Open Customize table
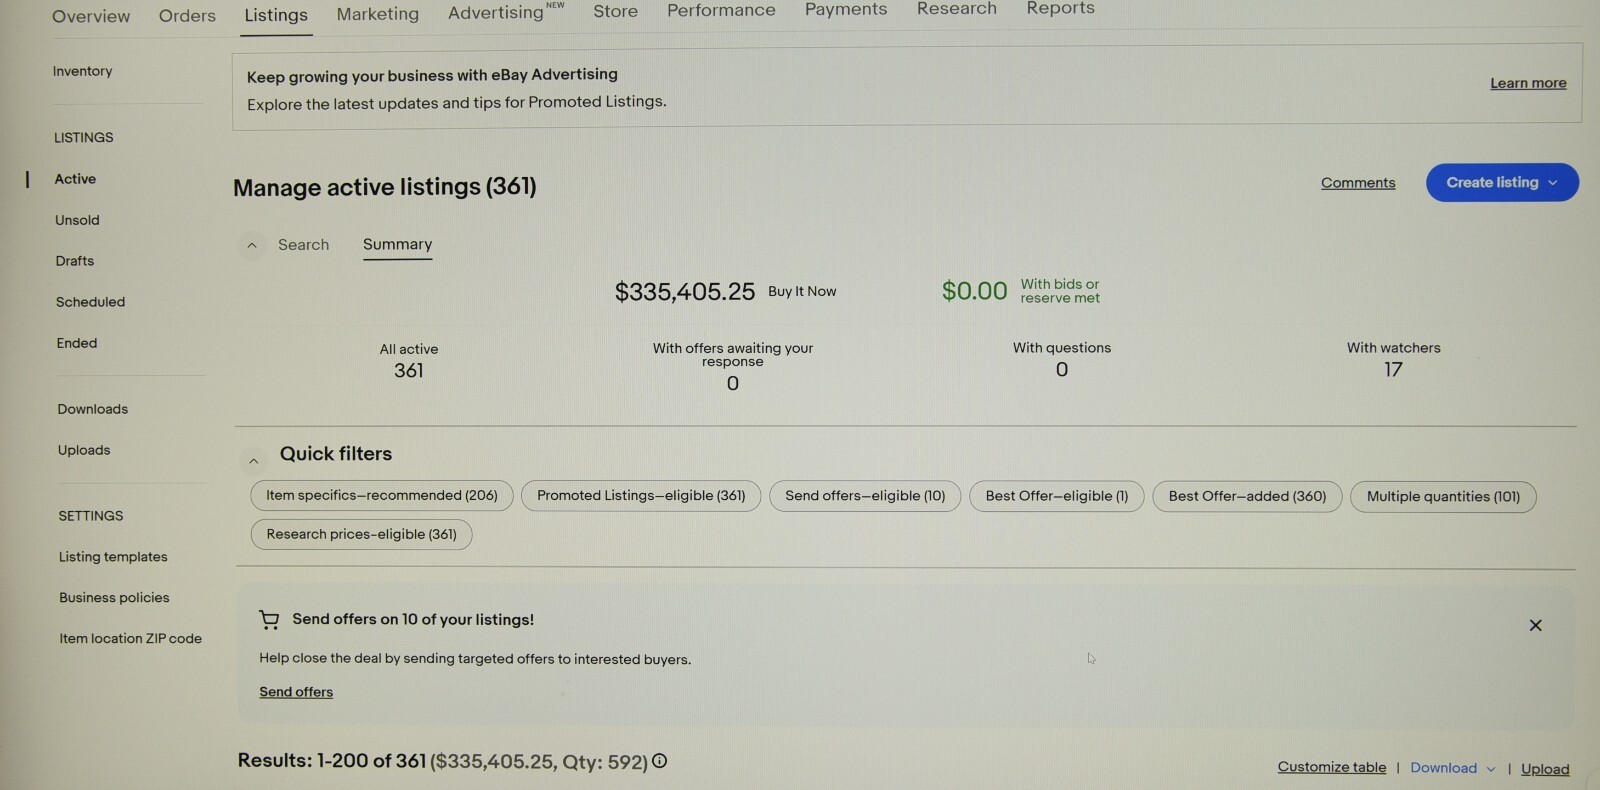 click(1332, 768)
